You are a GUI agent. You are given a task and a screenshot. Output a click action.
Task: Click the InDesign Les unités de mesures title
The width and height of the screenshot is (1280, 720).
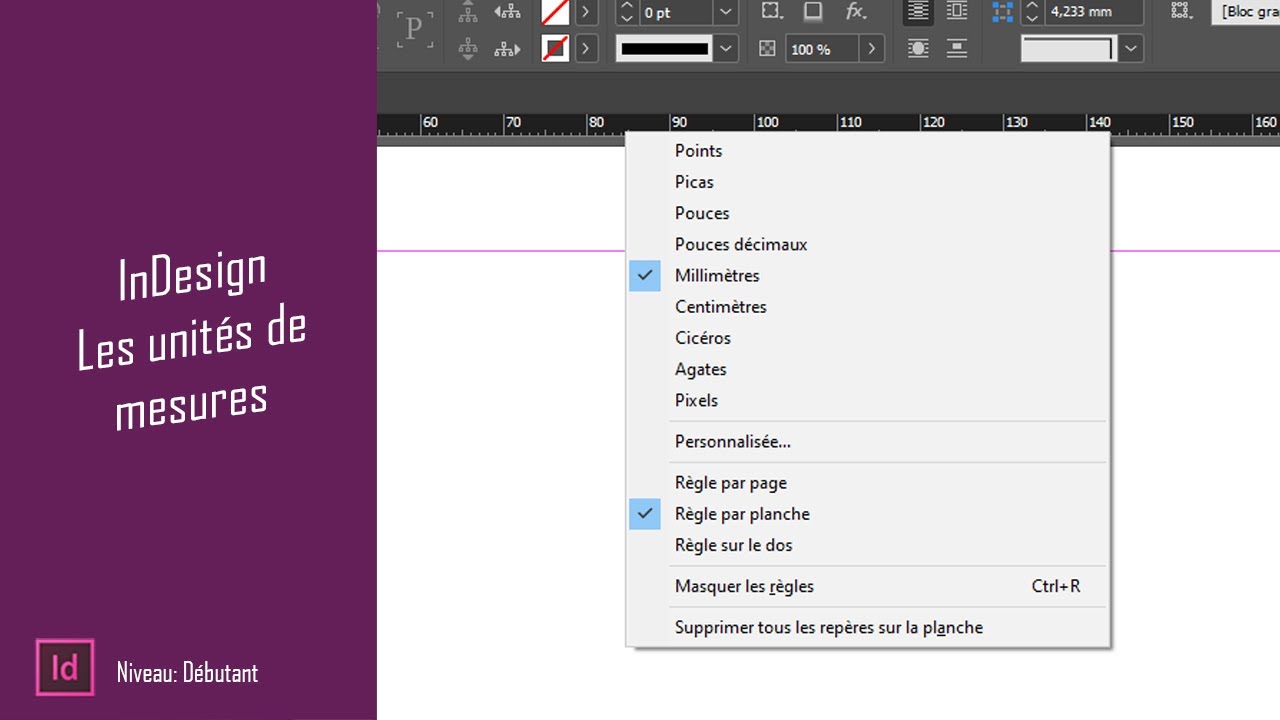191,340
